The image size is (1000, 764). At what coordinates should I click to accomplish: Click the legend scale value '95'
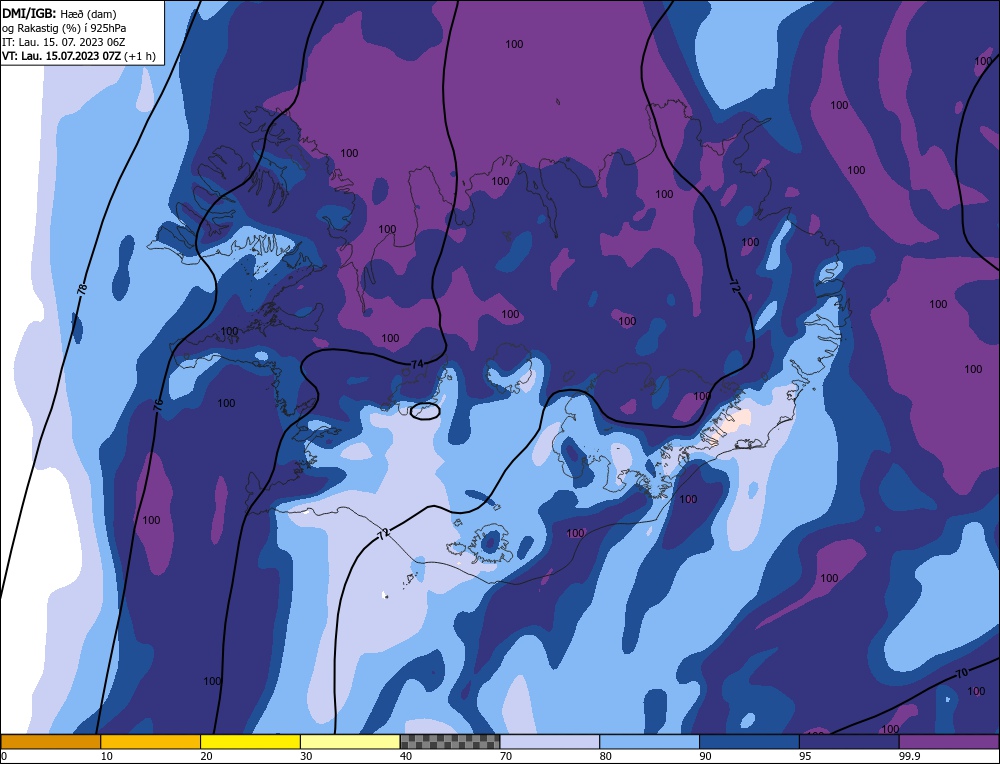coord(805,756)
